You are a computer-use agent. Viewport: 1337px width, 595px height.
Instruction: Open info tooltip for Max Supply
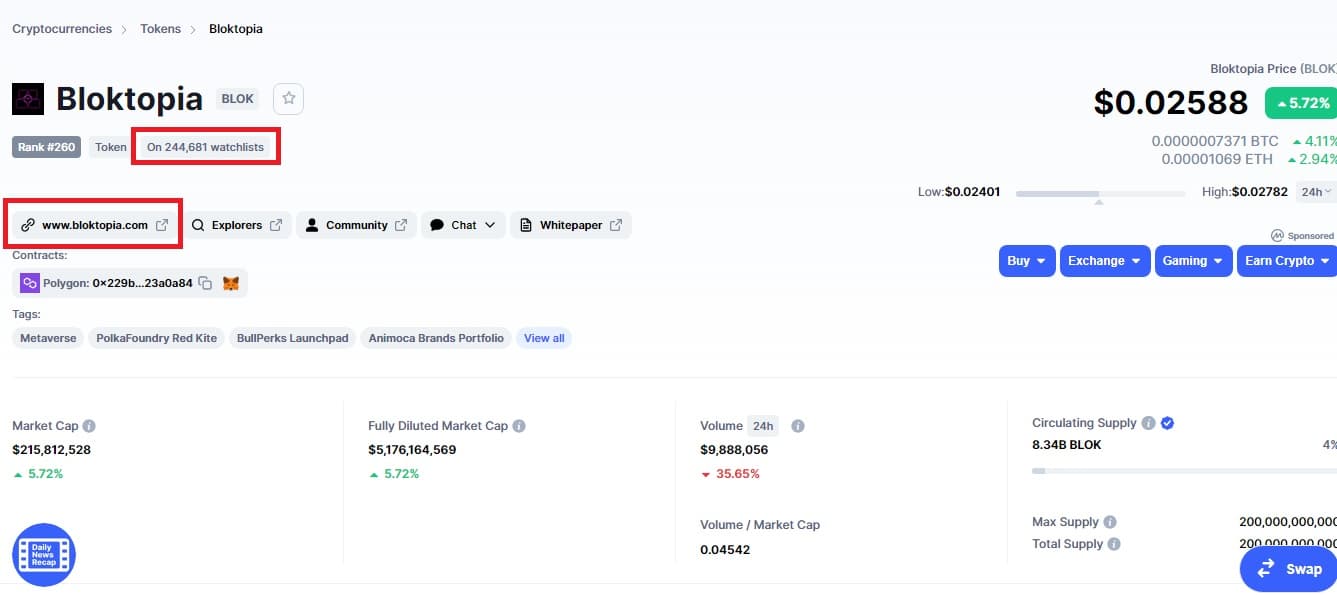[1110, 522]
